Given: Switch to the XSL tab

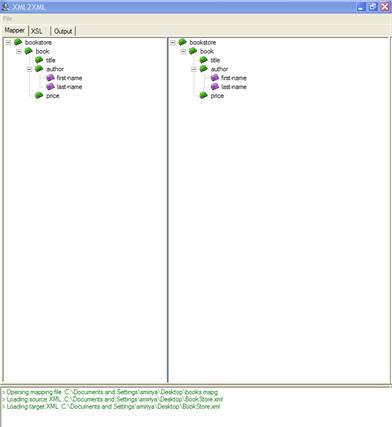Looking at the screenshot, I should [x=37, y=31].
